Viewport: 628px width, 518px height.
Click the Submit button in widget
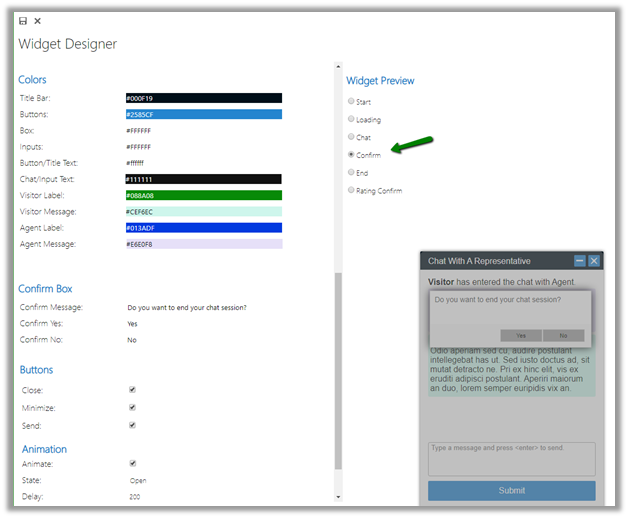tap(511, 491)
